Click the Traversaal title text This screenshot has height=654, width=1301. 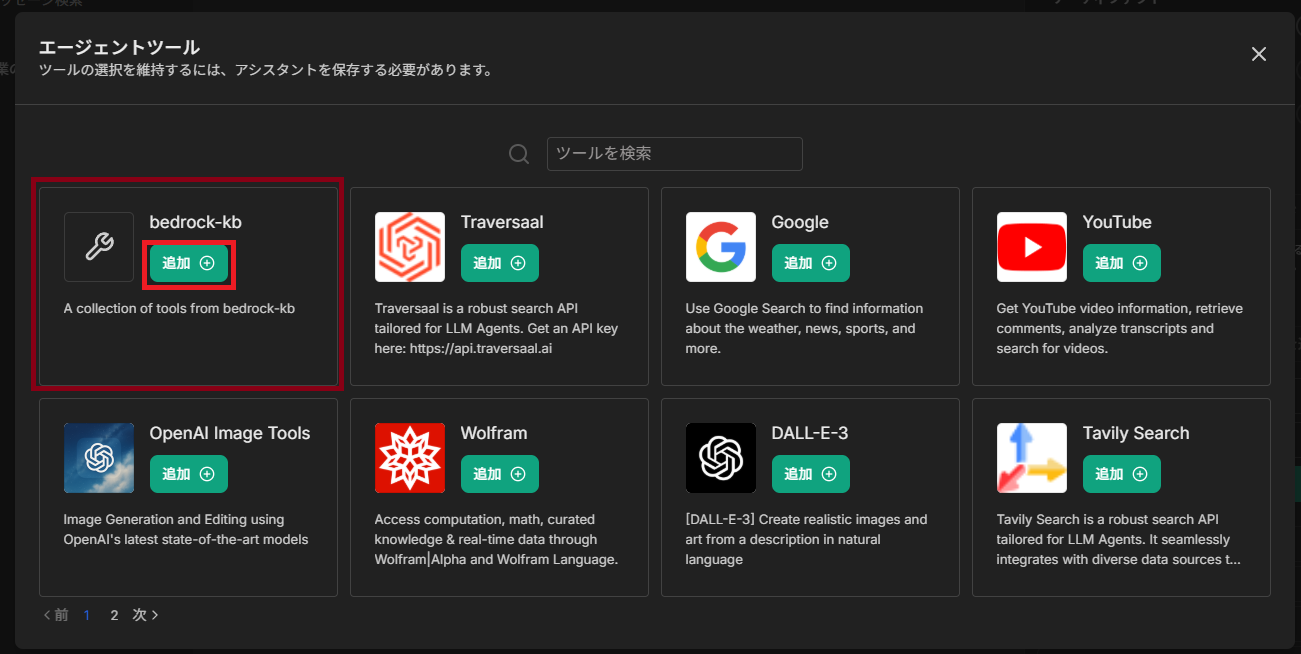coord(502,222)
